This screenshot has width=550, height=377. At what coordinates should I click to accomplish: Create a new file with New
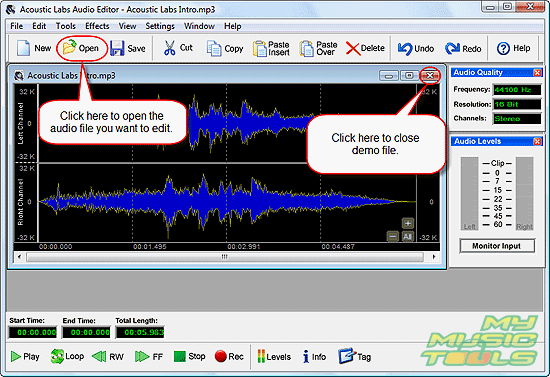pos(34,48)
